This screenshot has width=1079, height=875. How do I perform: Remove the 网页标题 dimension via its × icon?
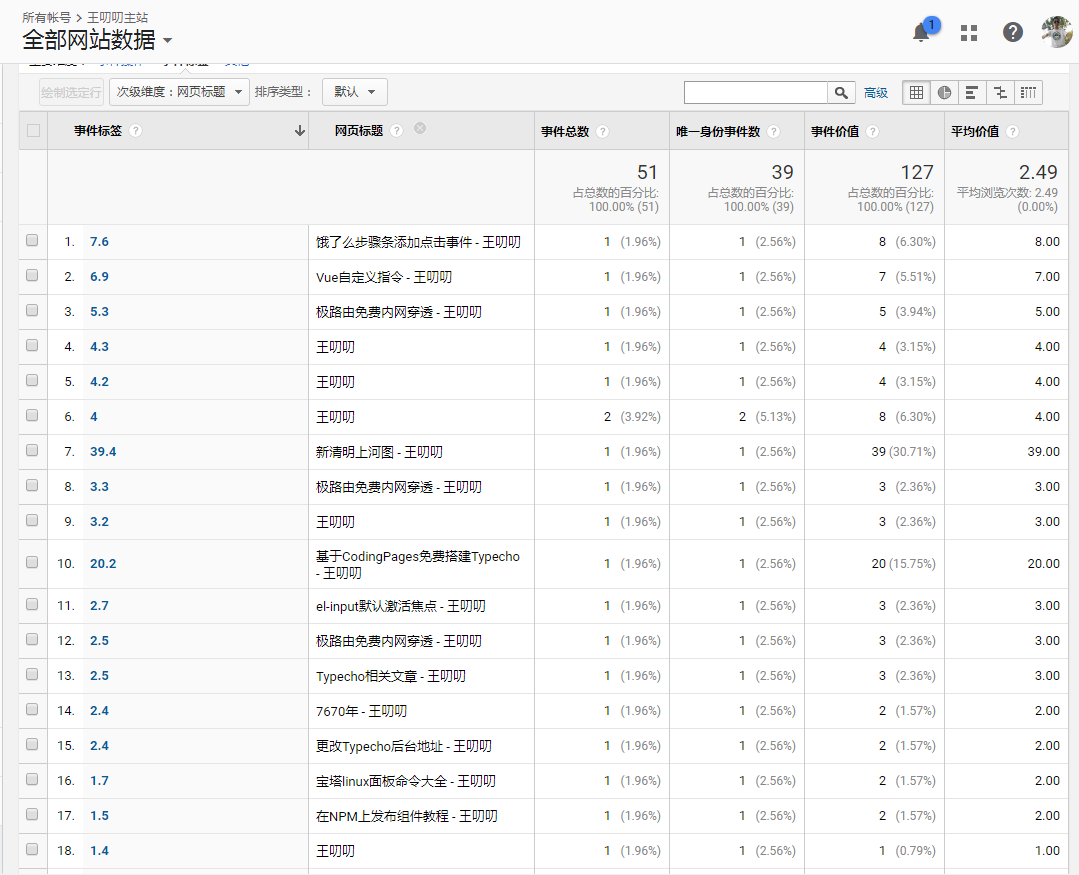420,127
